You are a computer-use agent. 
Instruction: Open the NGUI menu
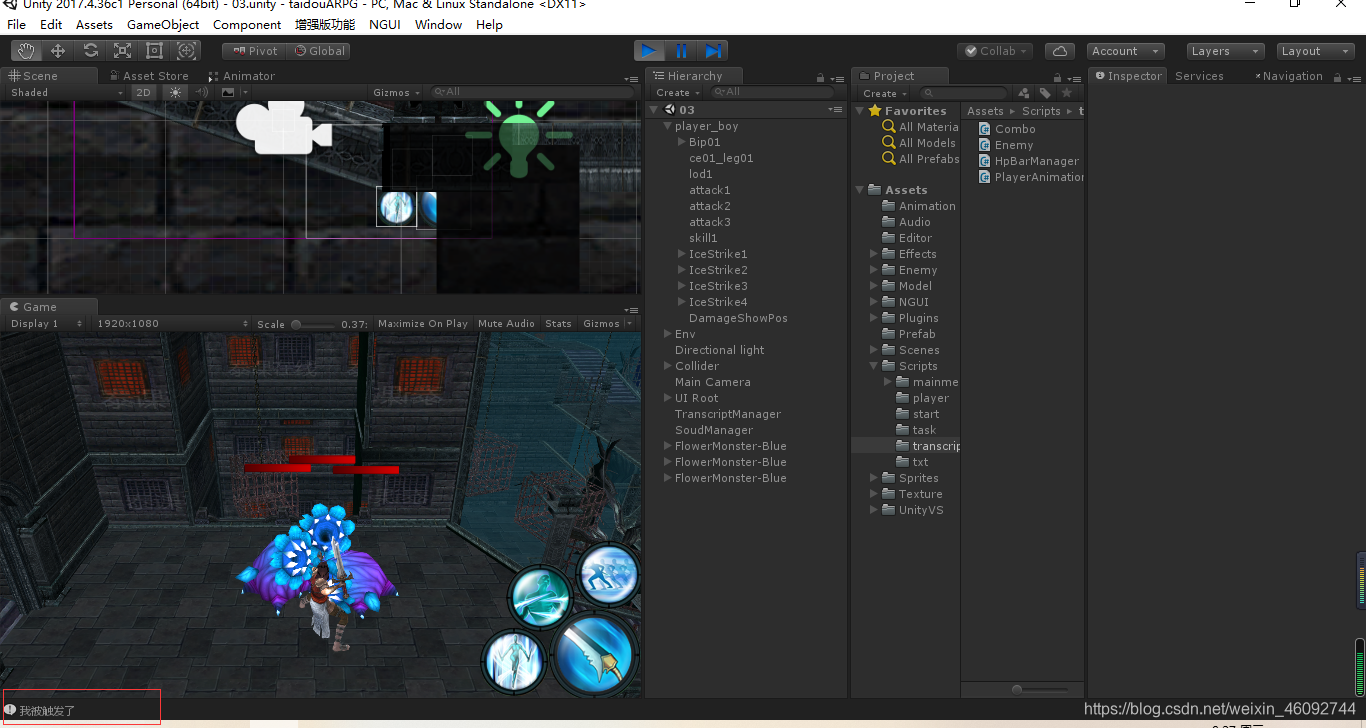point(385,24)
